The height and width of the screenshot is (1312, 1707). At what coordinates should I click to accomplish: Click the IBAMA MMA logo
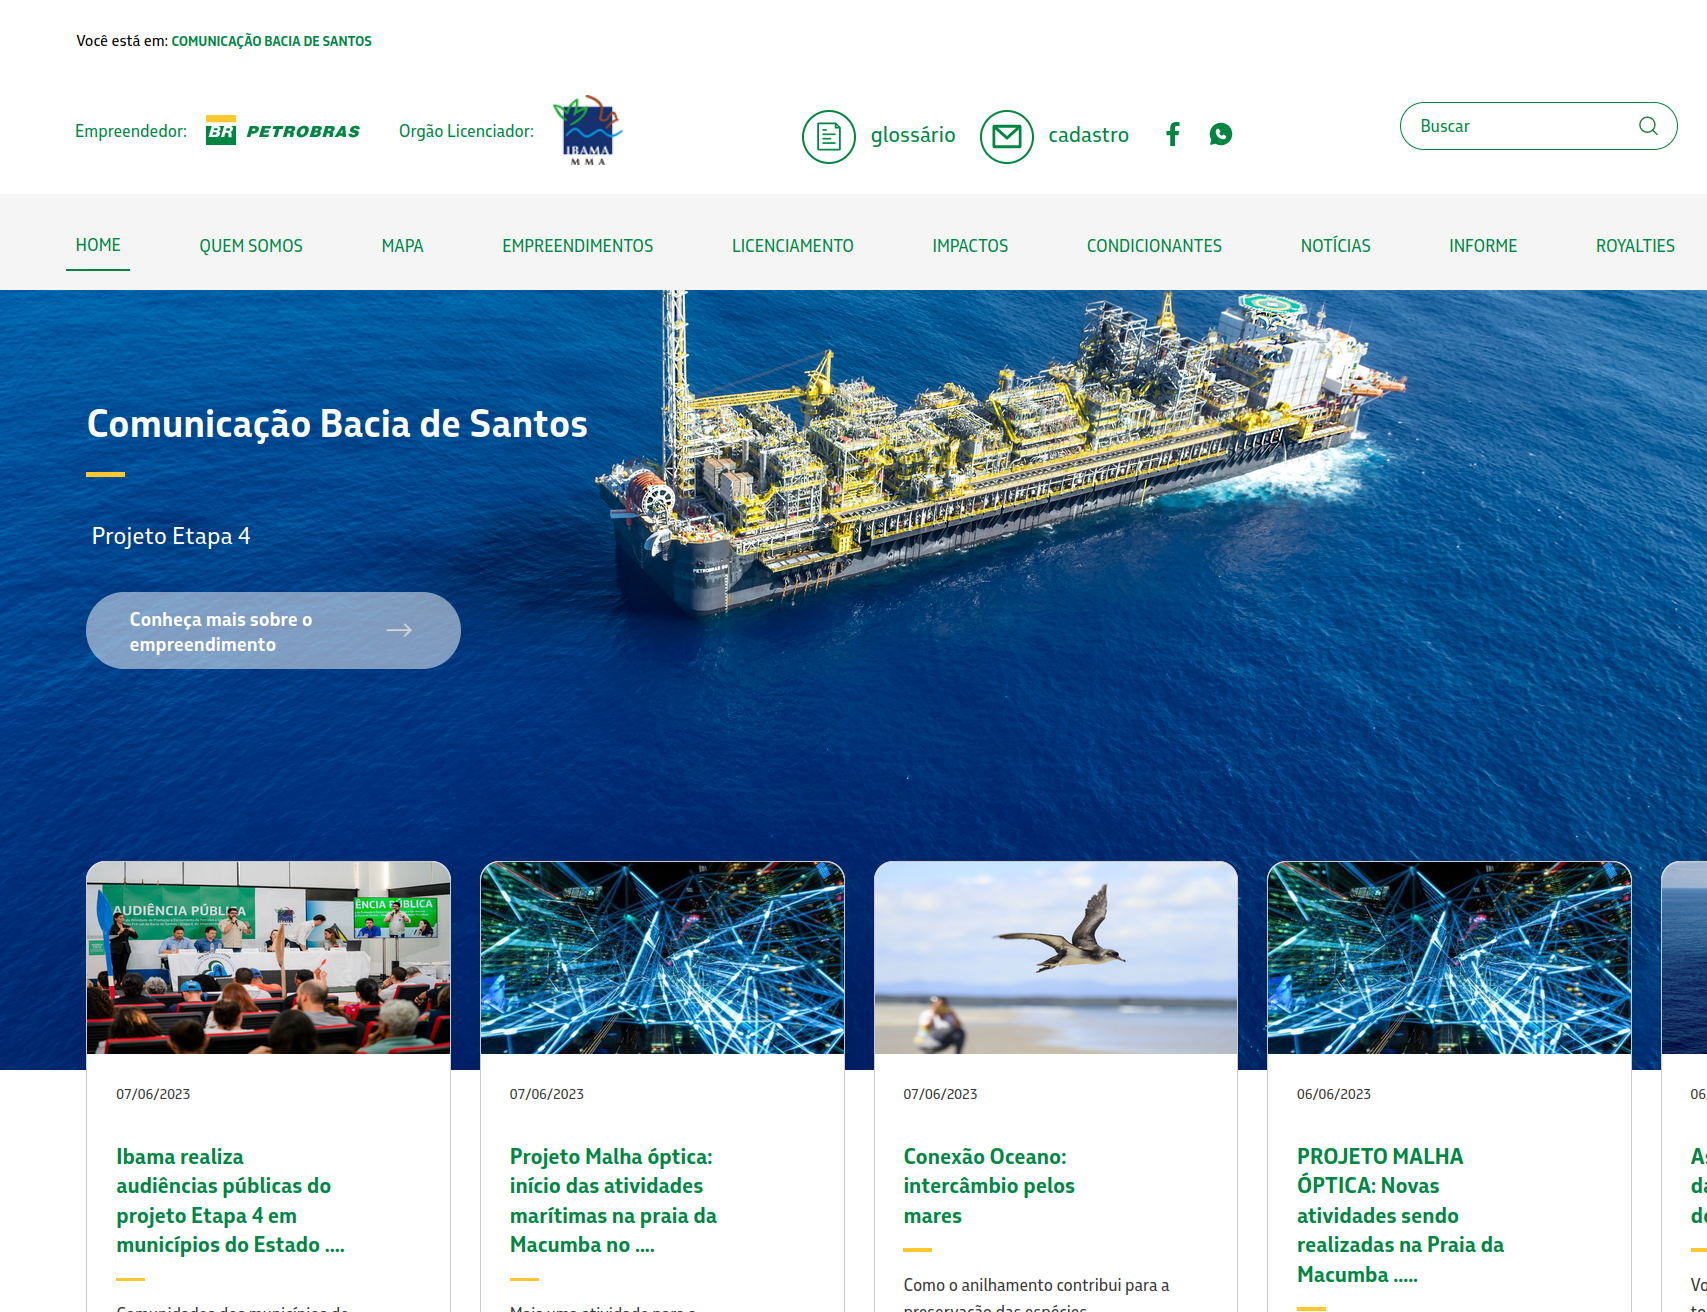pyautogui.click(x=588, y=130)
